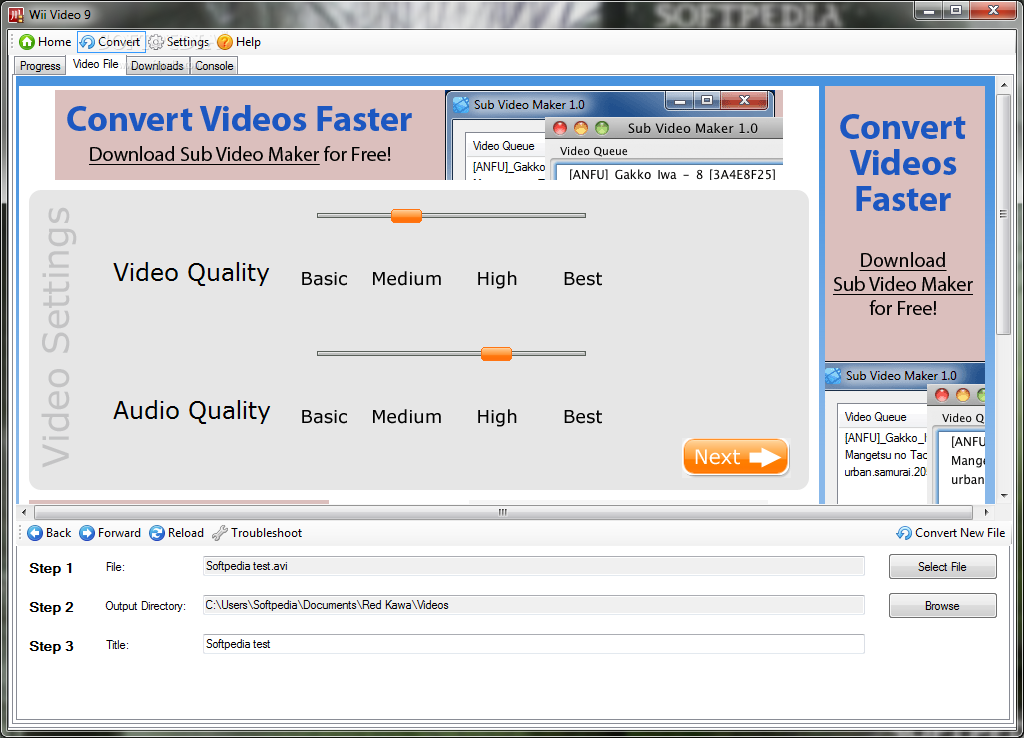Click the Convert Videos Faster banner headline
Viewport: 1024px width, 738px height.
tap(239, 120)
